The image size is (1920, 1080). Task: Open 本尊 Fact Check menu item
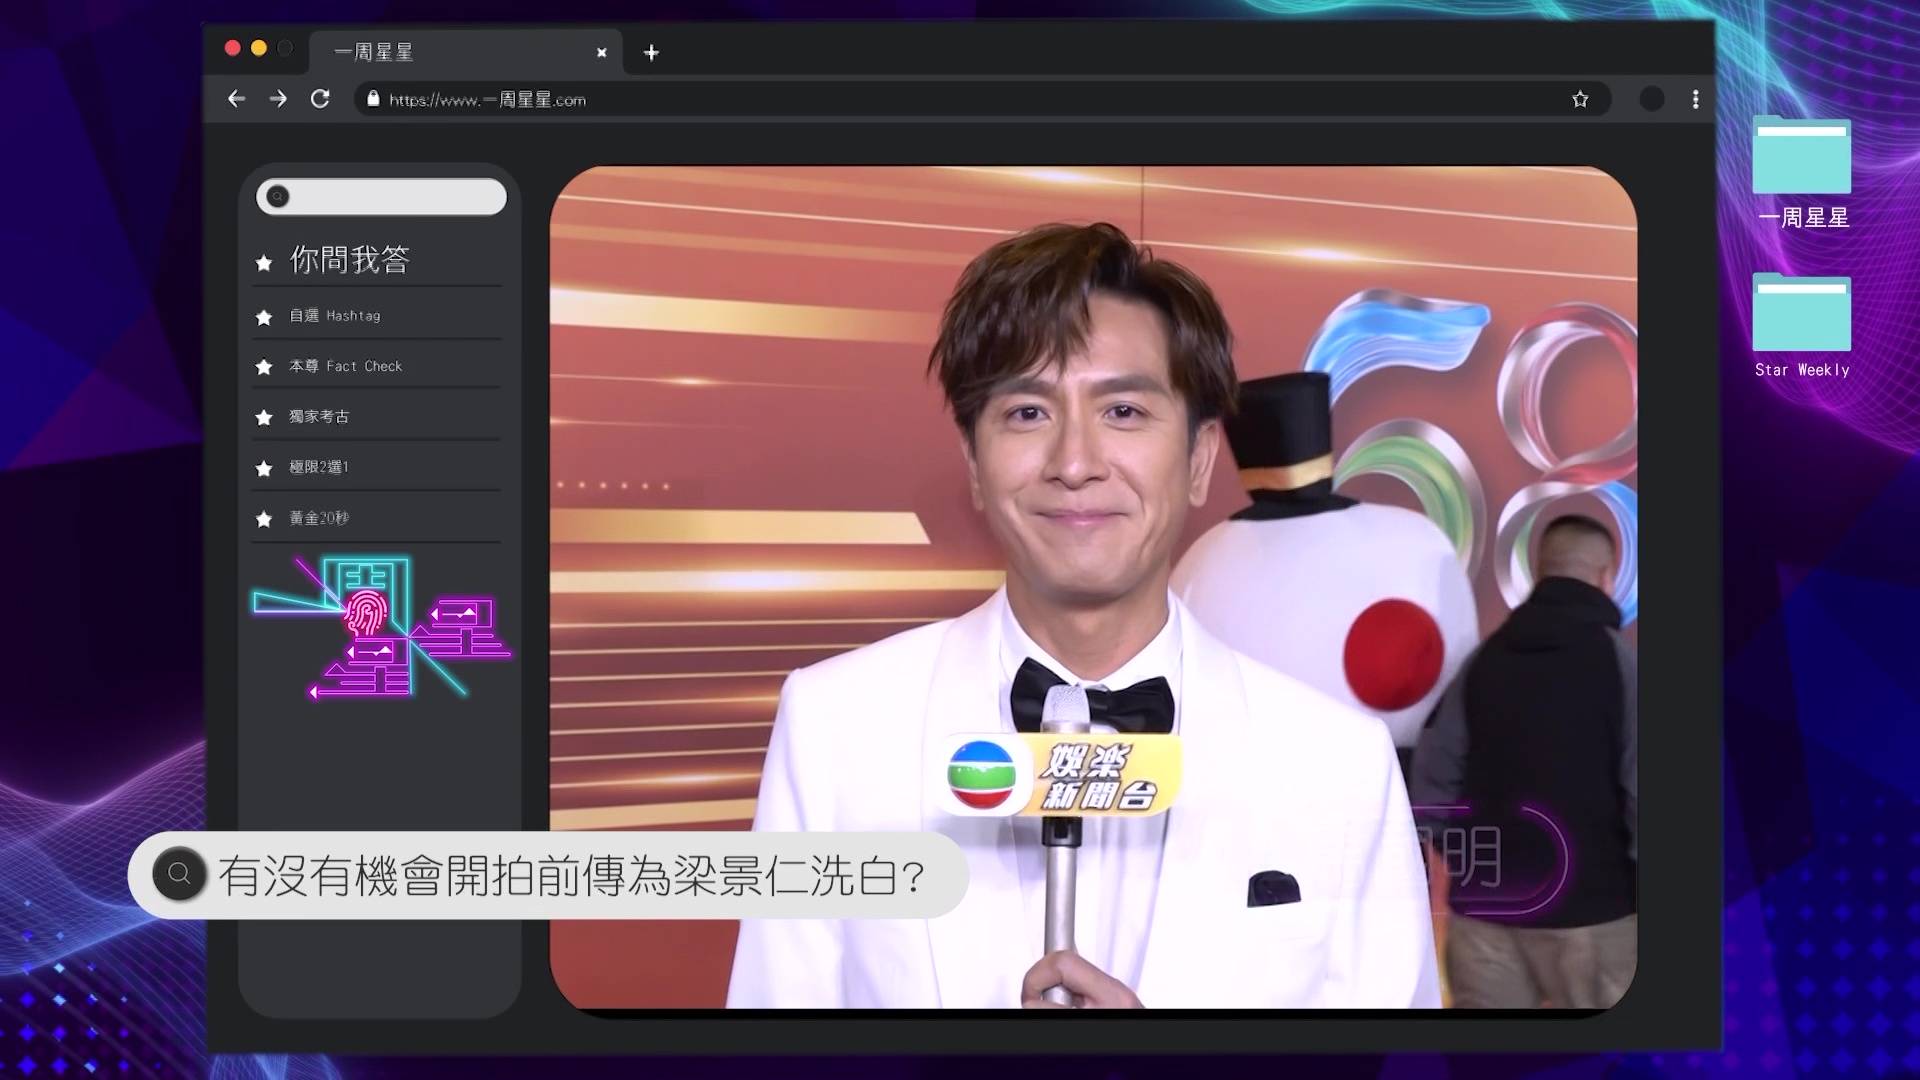coord(345,367)
